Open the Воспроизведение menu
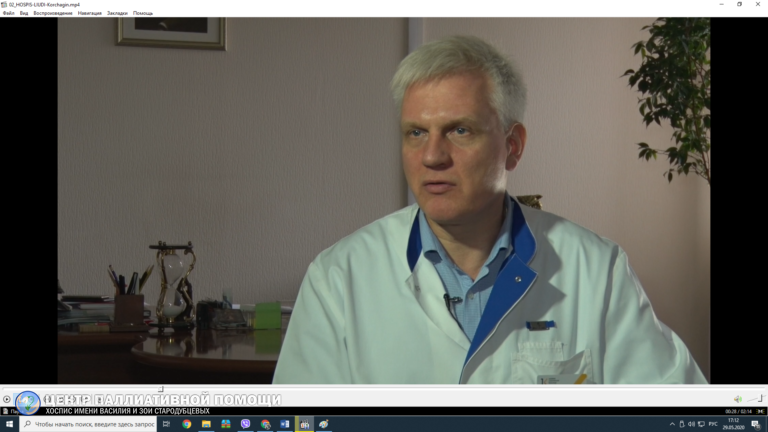The height and width of the screenshot is (432, 768). coord(53,13)
